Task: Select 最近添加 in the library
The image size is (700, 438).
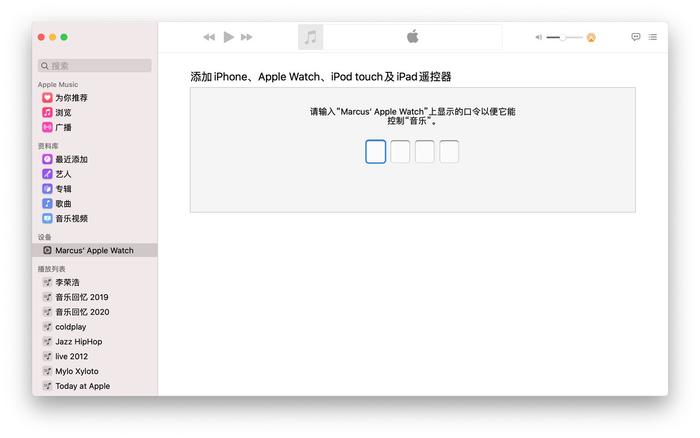Action: 65,159
